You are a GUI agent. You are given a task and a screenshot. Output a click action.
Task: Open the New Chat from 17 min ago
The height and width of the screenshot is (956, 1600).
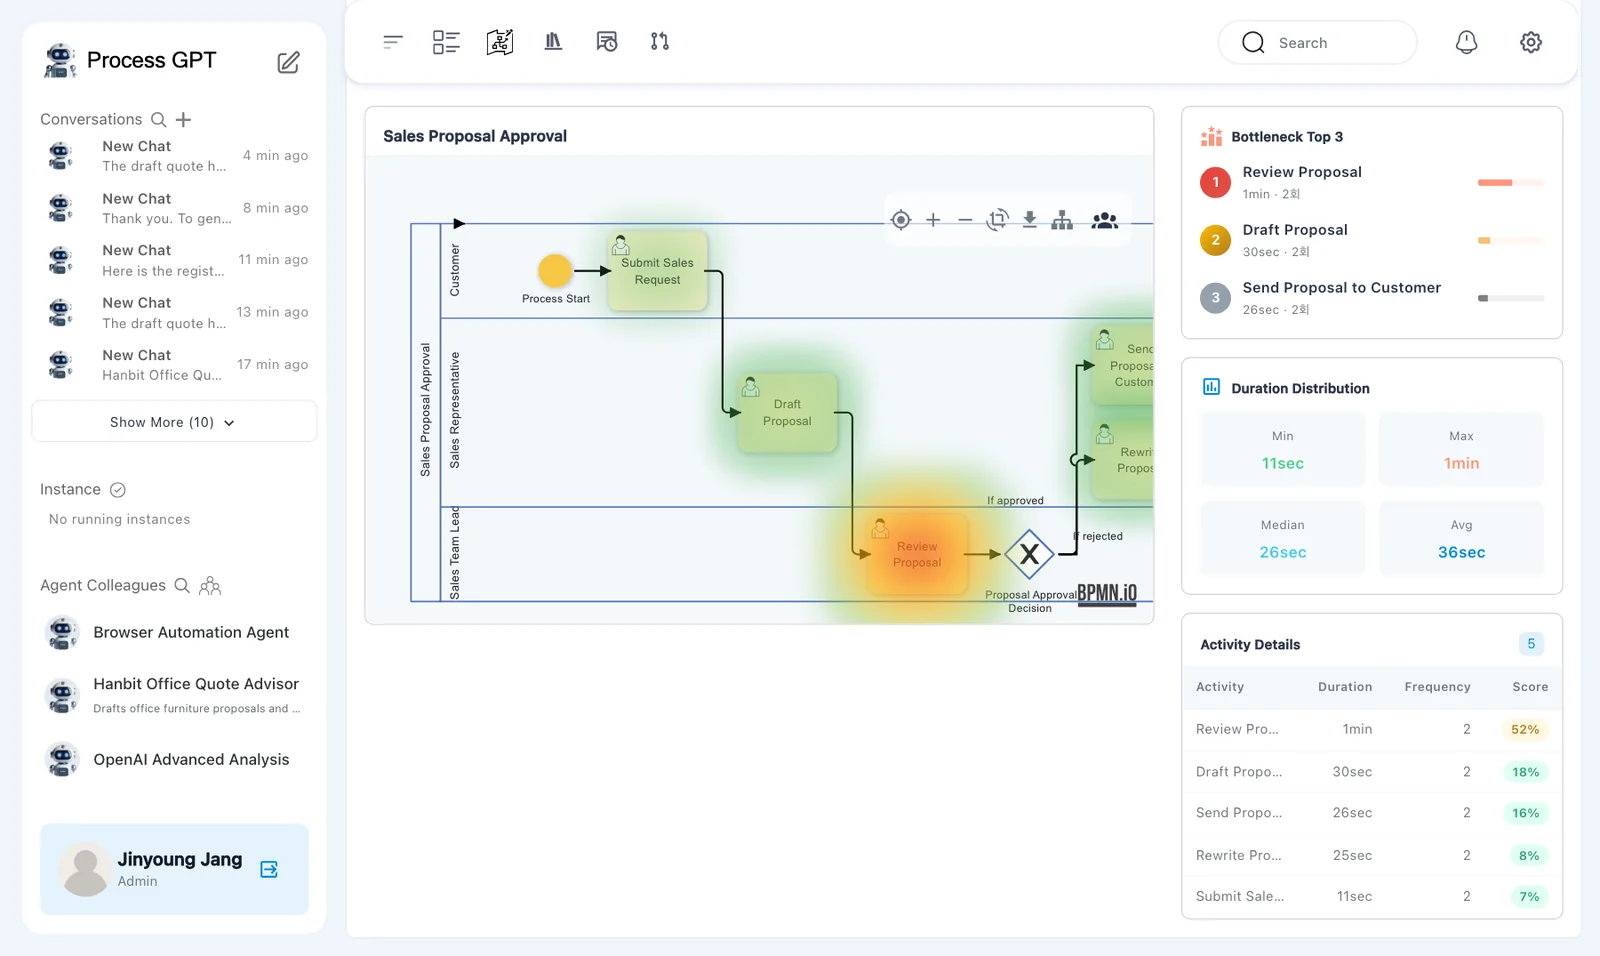(x=174, y=365)
